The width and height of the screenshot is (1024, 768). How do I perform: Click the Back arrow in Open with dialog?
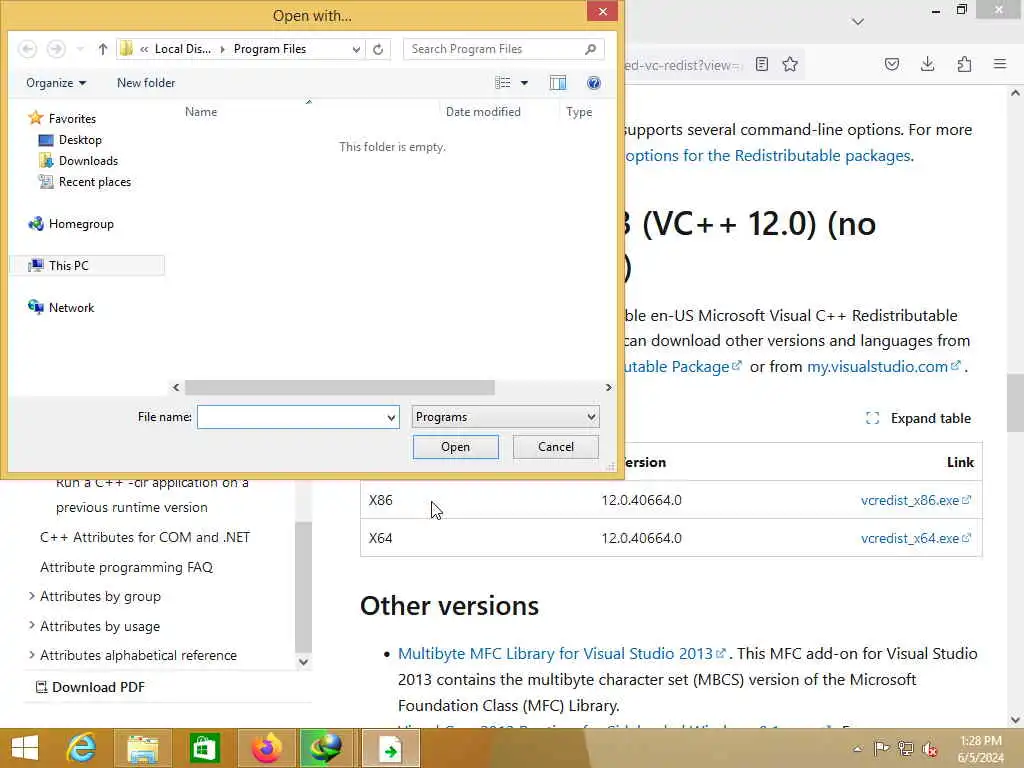[27, 49]
